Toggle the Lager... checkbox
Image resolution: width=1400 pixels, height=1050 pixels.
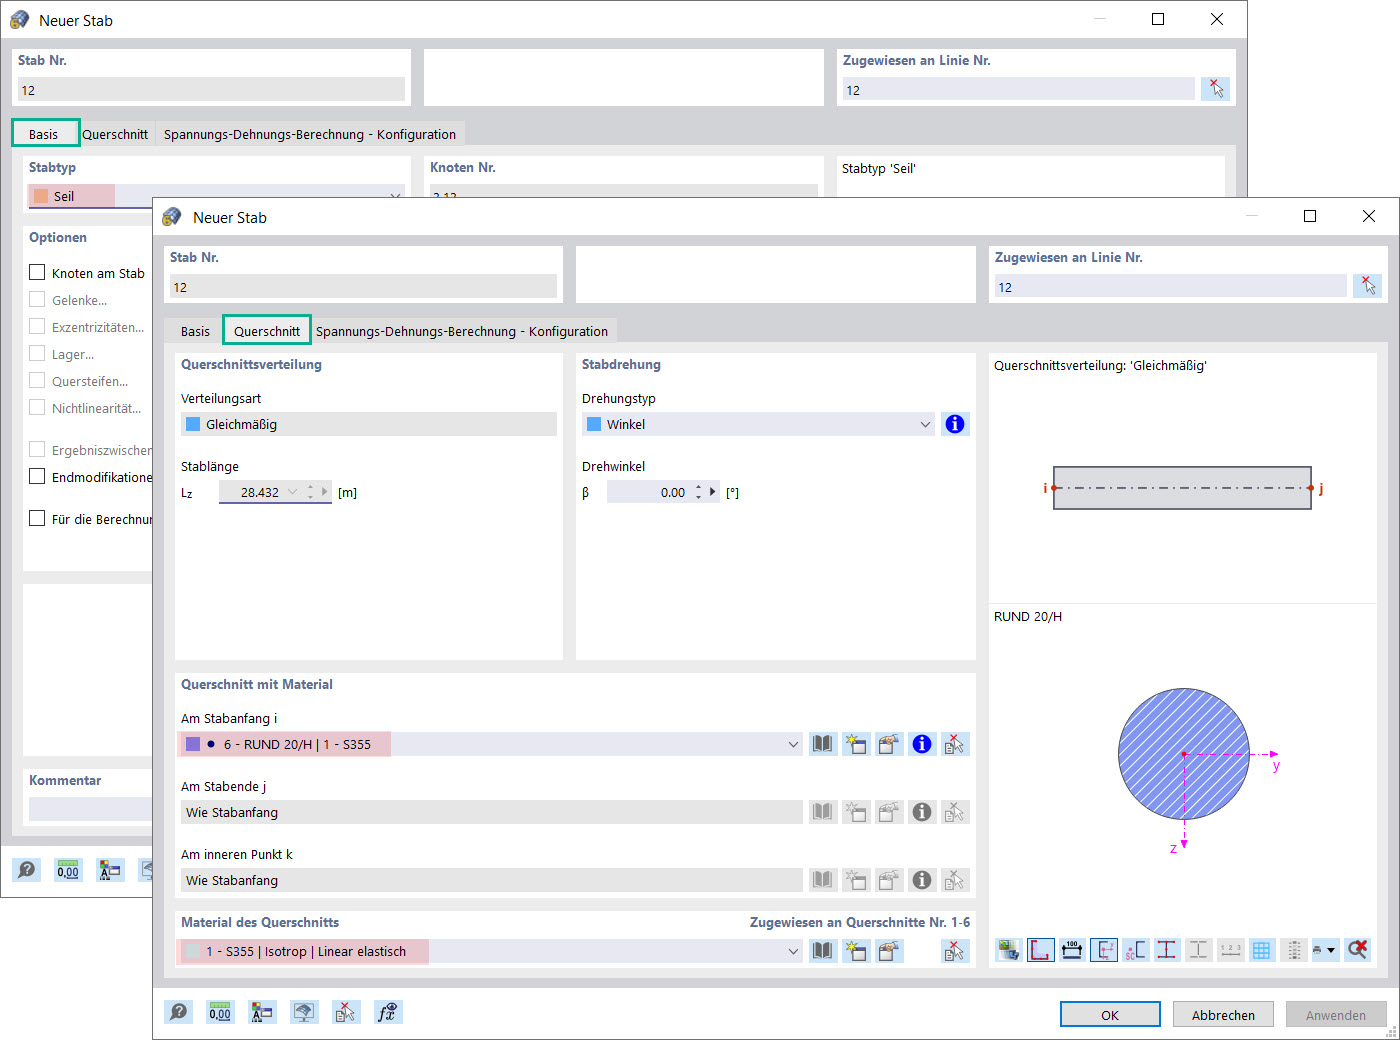click(37, 353)
